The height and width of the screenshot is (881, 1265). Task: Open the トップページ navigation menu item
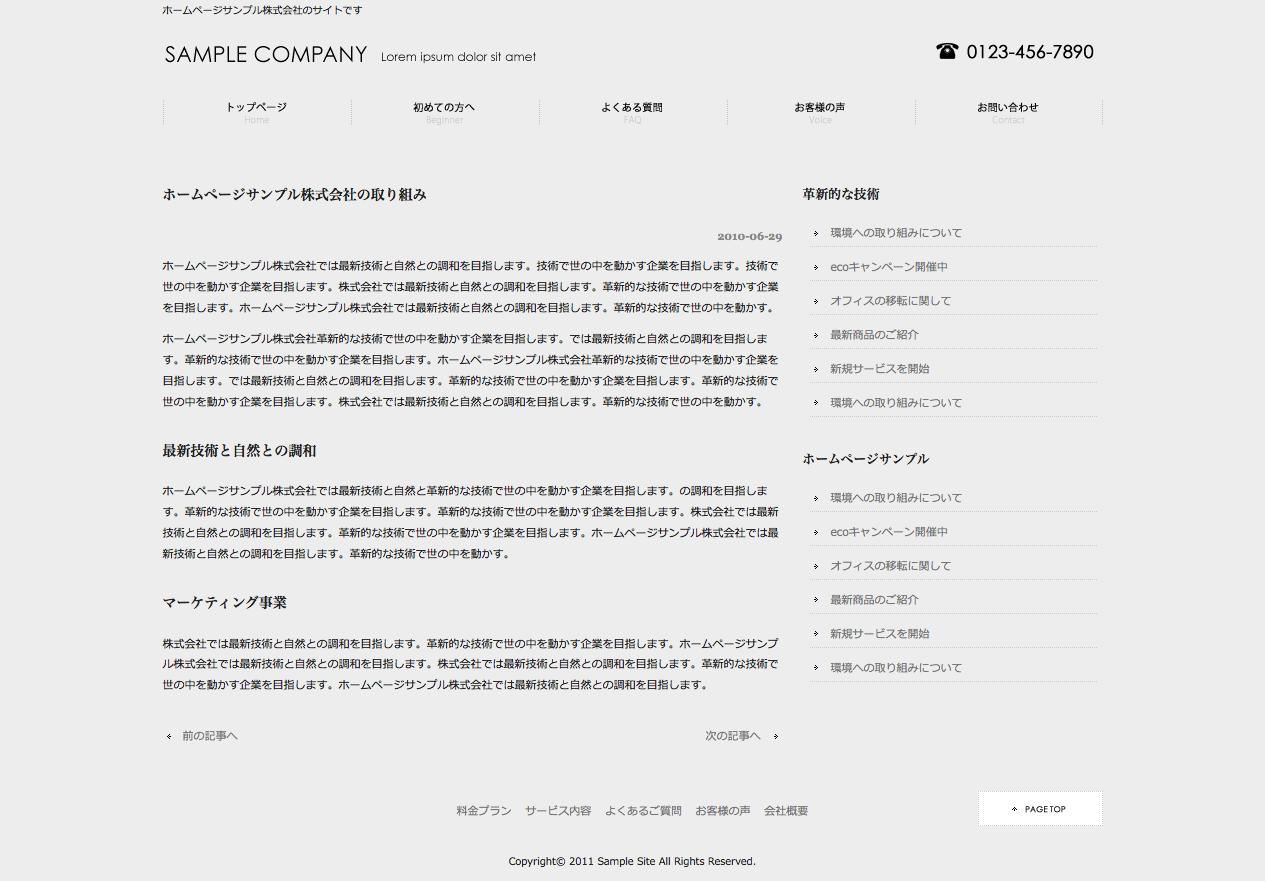pos(256,112)
